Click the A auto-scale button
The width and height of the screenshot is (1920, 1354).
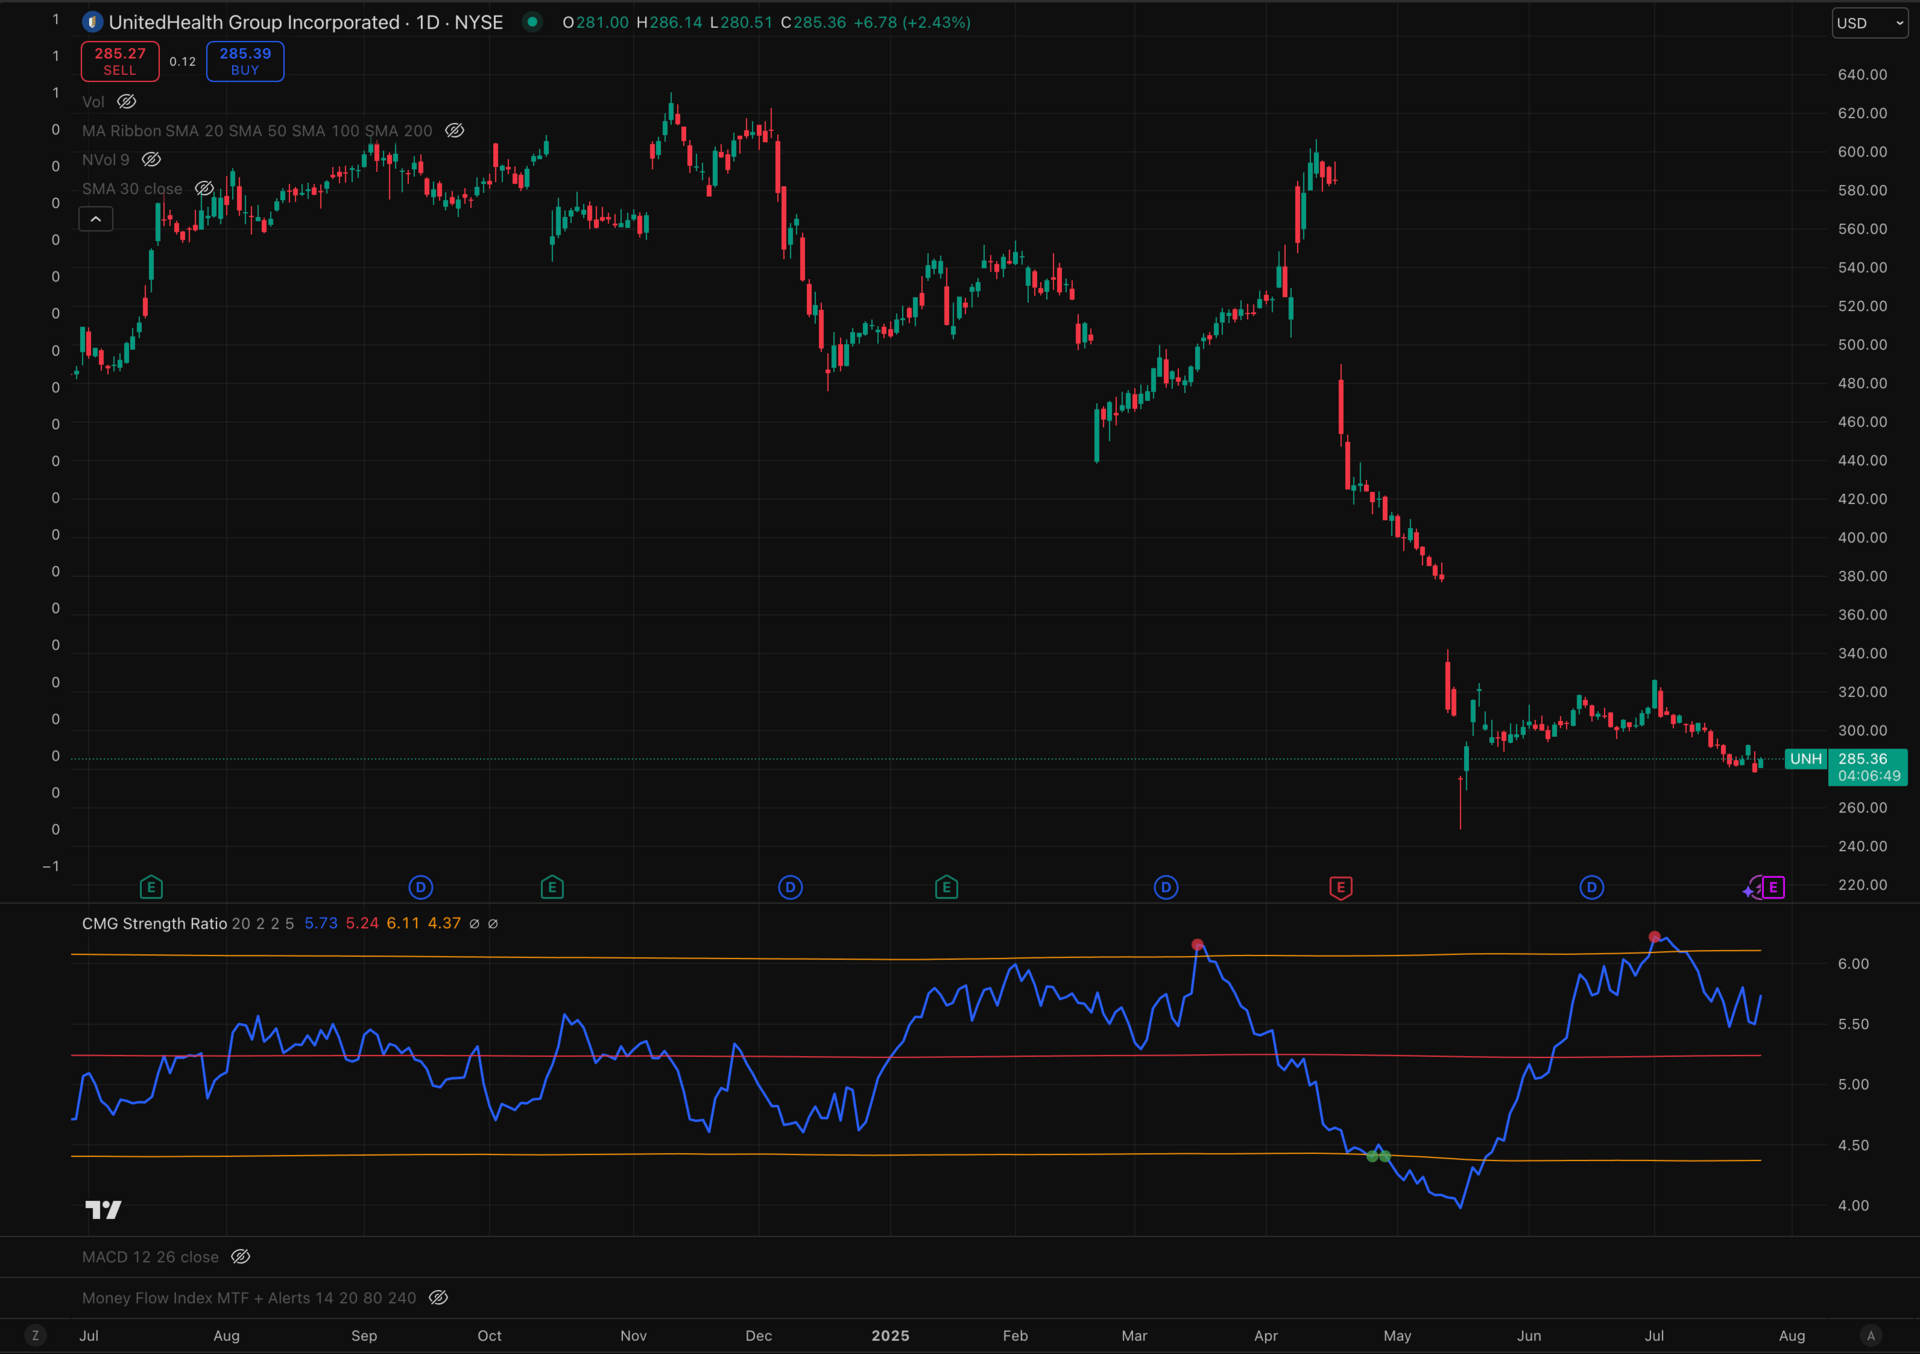pyautogui.click(x=1871, y=1335)
